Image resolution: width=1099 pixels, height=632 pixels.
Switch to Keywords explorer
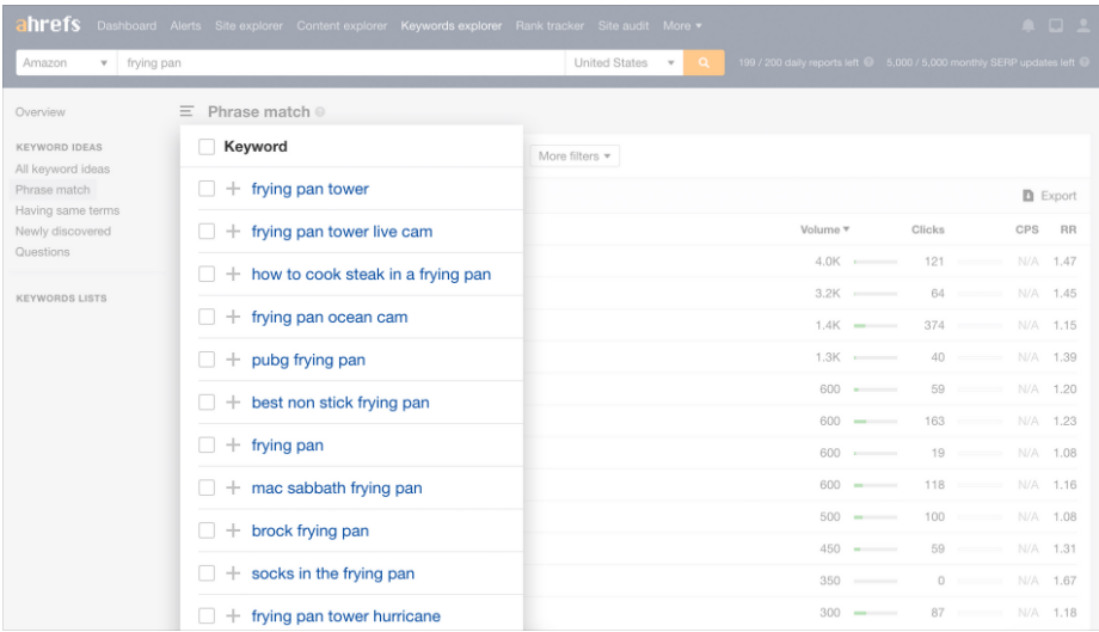point(451,26)
